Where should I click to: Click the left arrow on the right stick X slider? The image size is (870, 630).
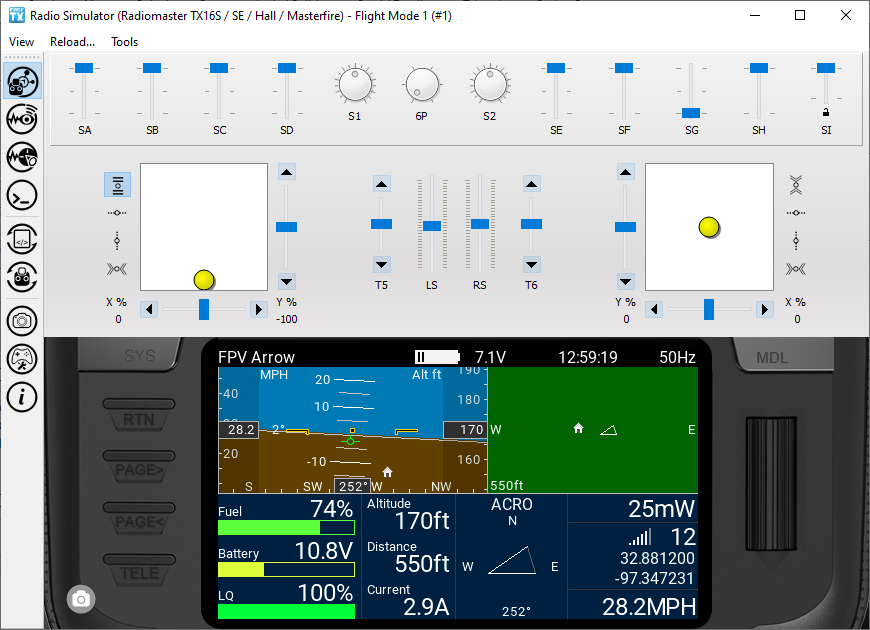653,309
